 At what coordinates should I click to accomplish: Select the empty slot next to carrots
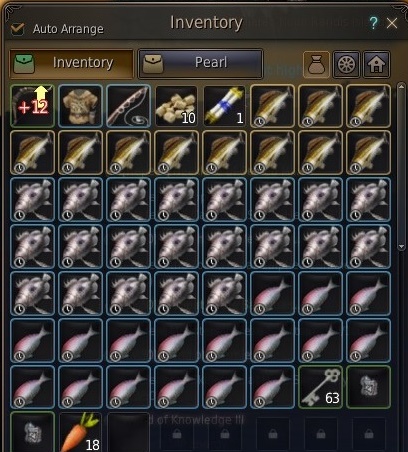(x=128, y=432)
